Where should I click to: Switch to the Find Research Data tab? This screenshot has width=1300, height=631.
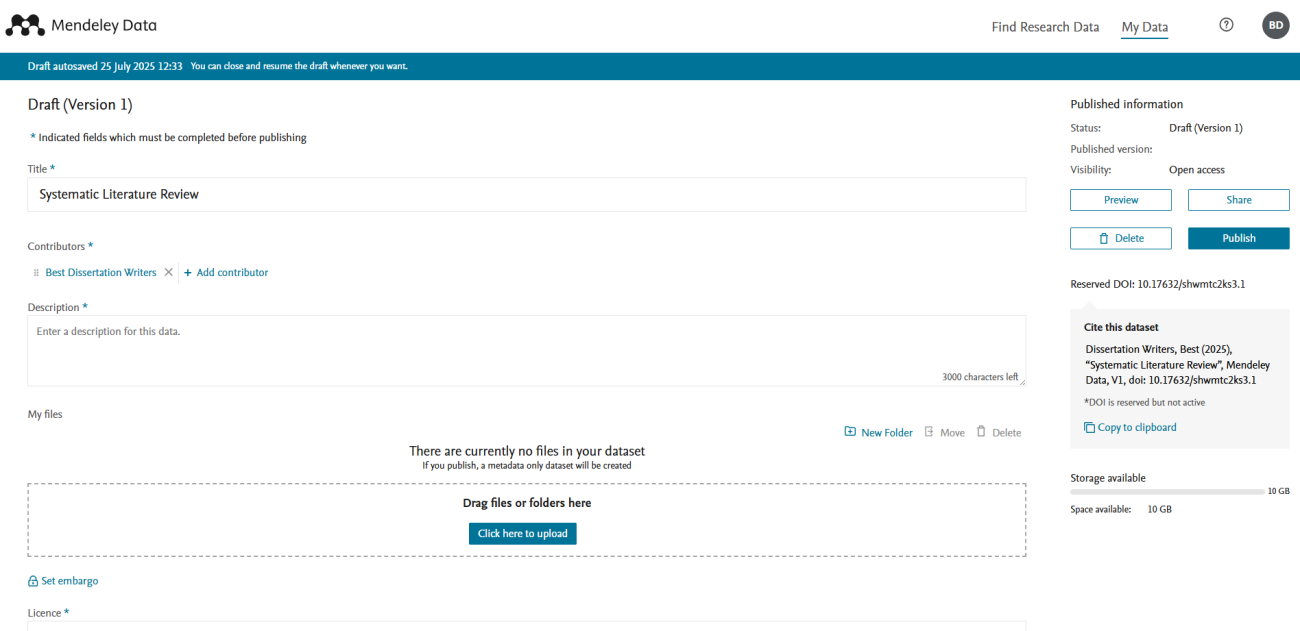[x=1045, y=27]
